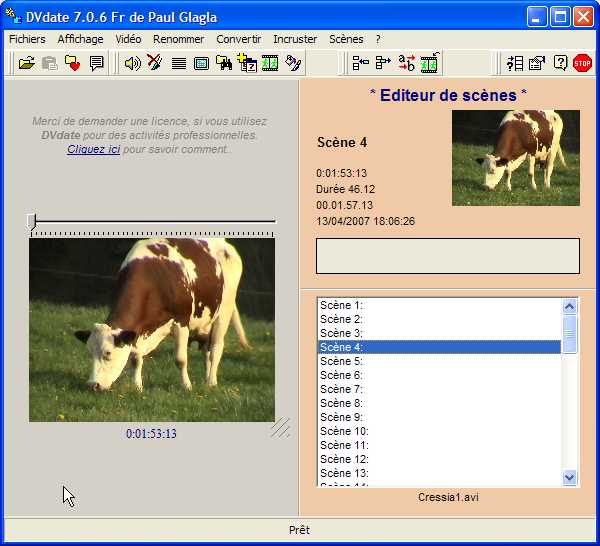Click scene list scrollbar up arrow
Screen dimensions: 600x546
tap(569, 306)
